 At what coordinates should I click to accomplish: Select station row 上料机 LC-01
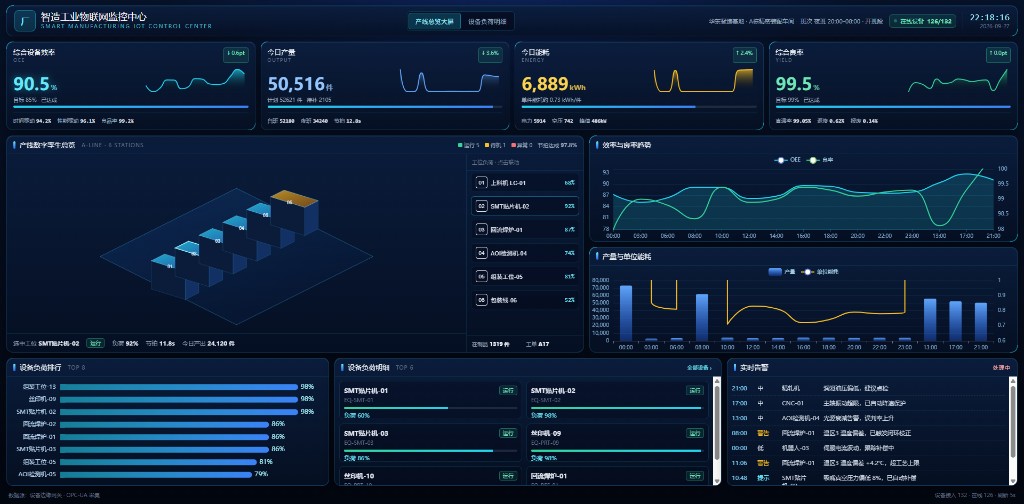[525, 183]
